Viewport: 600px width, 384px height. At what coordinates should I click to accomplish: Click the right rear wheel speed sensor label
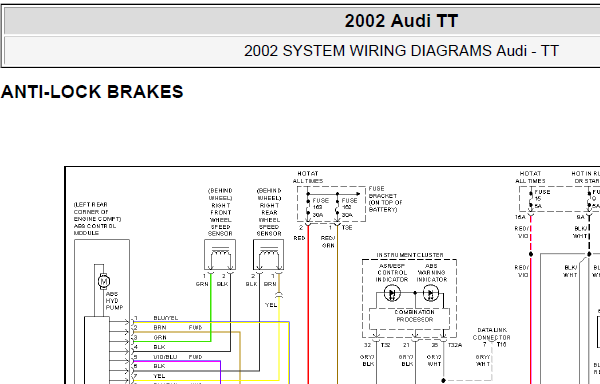(269, 212)
